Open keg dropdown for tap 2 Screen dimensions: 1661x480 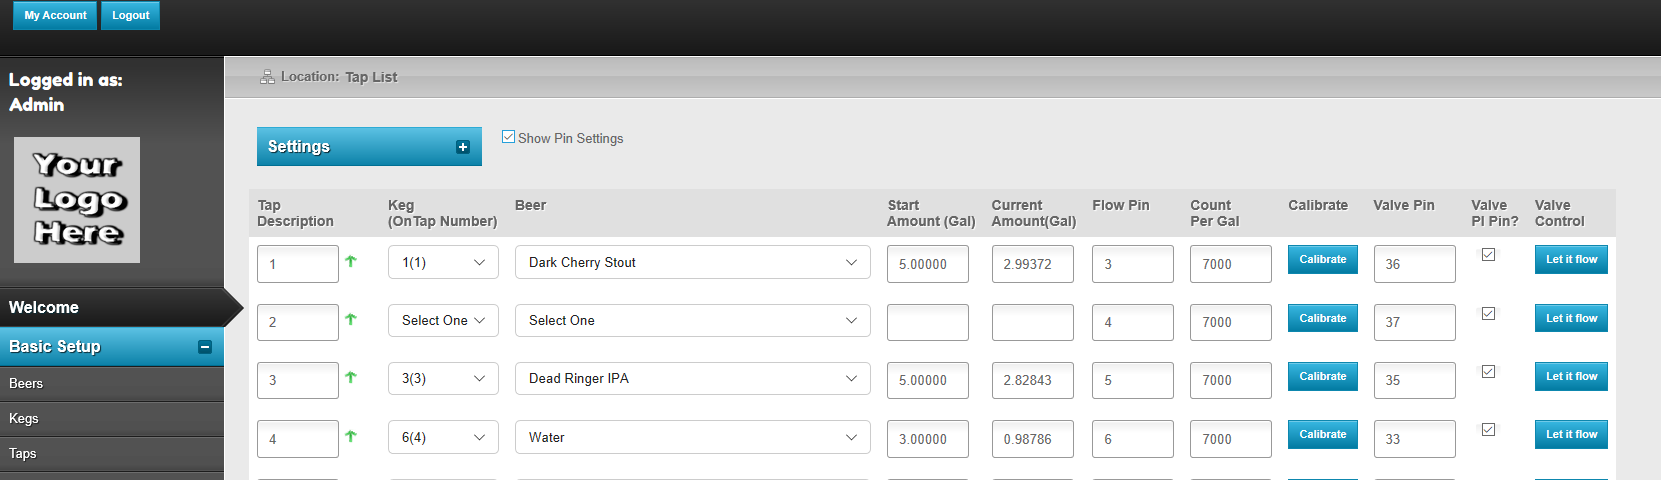(x=443, y=320)
